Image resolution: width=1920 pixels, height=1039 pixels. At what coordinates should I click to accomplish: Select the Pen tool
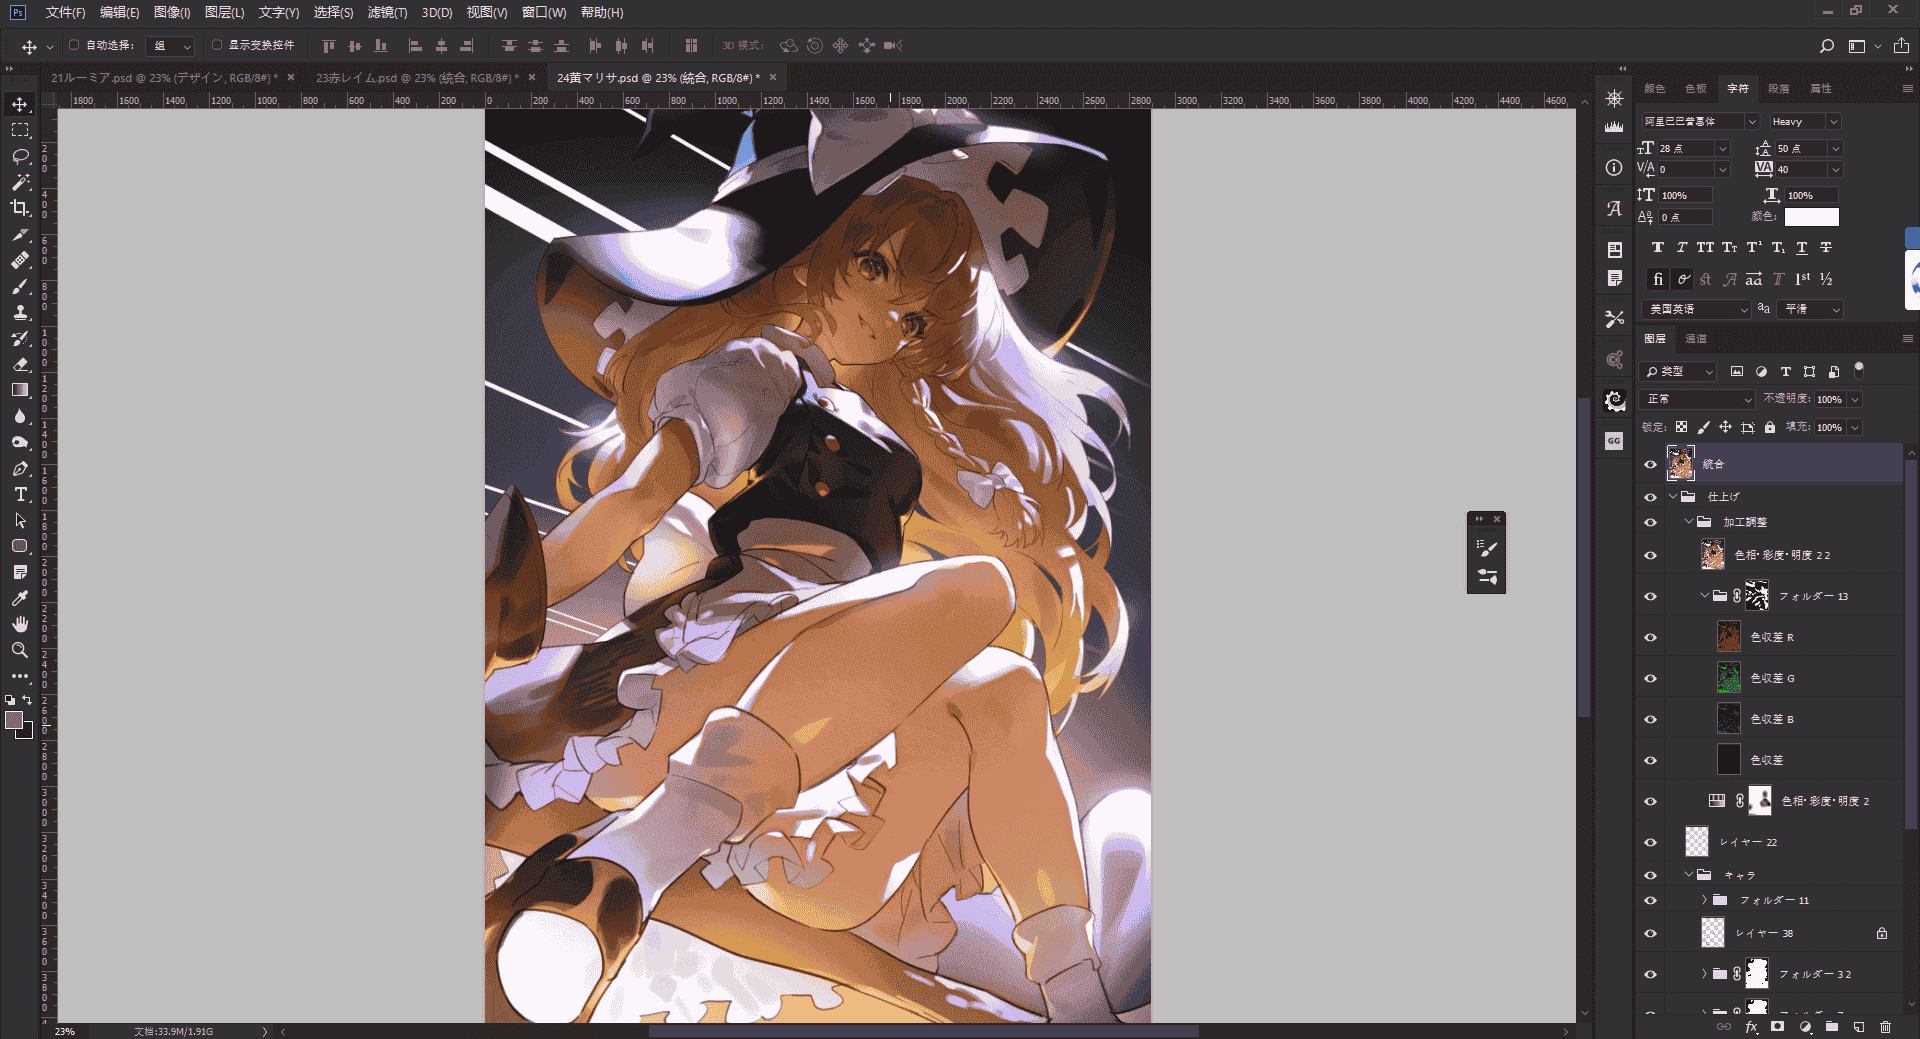[20, 468]
